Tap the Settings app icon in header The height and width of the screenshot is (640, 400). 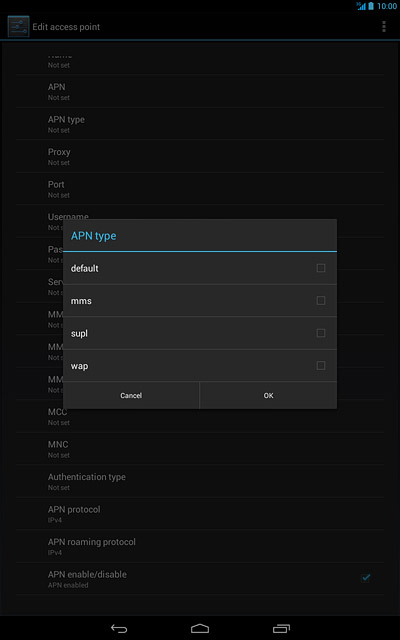click(x=18, y=27)
